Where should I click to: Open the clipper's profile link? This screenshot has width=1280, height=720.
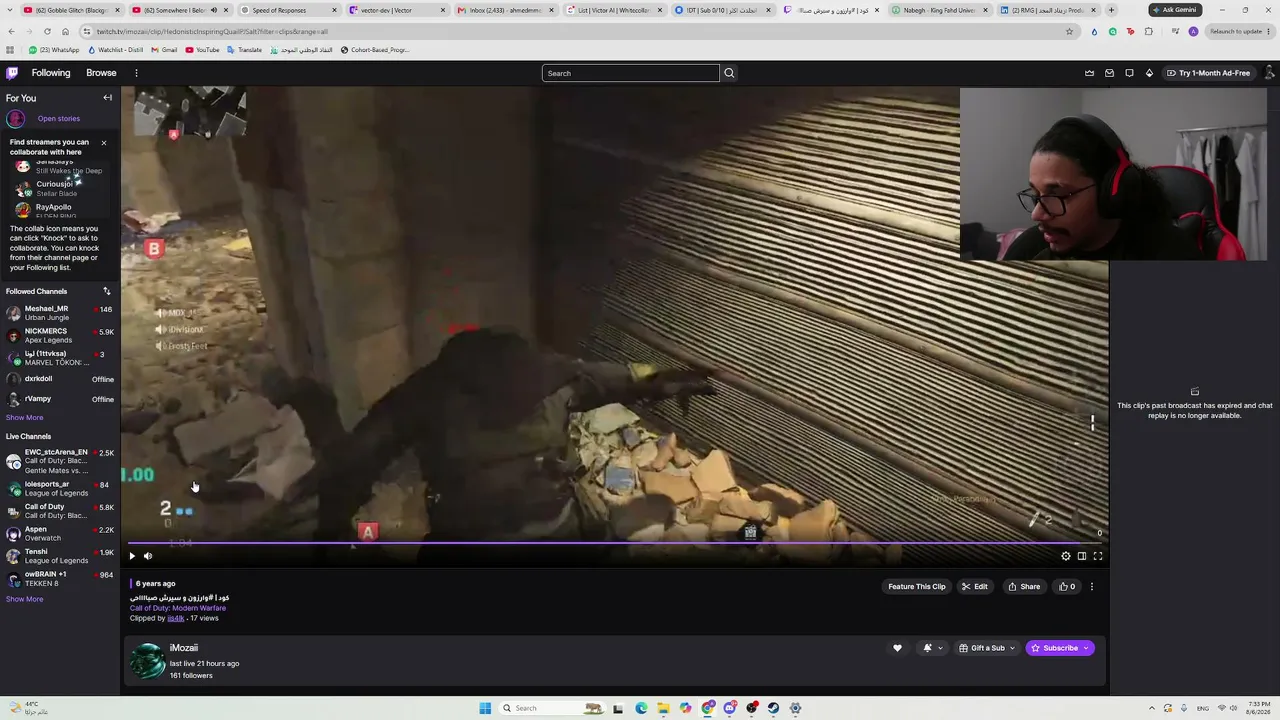pyautogui.click(x=176, y=618)
